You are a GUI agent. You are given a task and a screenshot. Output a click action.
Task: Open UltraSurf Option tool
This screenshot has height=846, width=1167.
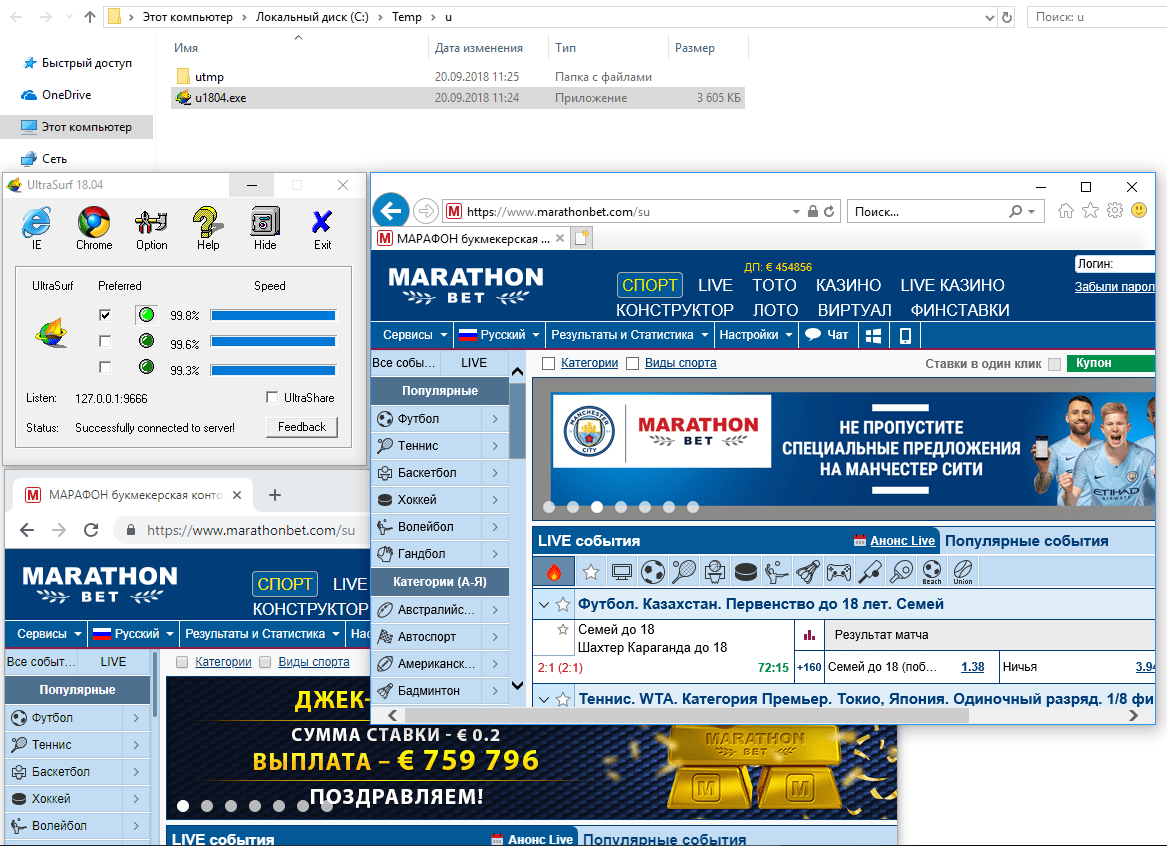point(151,227)
